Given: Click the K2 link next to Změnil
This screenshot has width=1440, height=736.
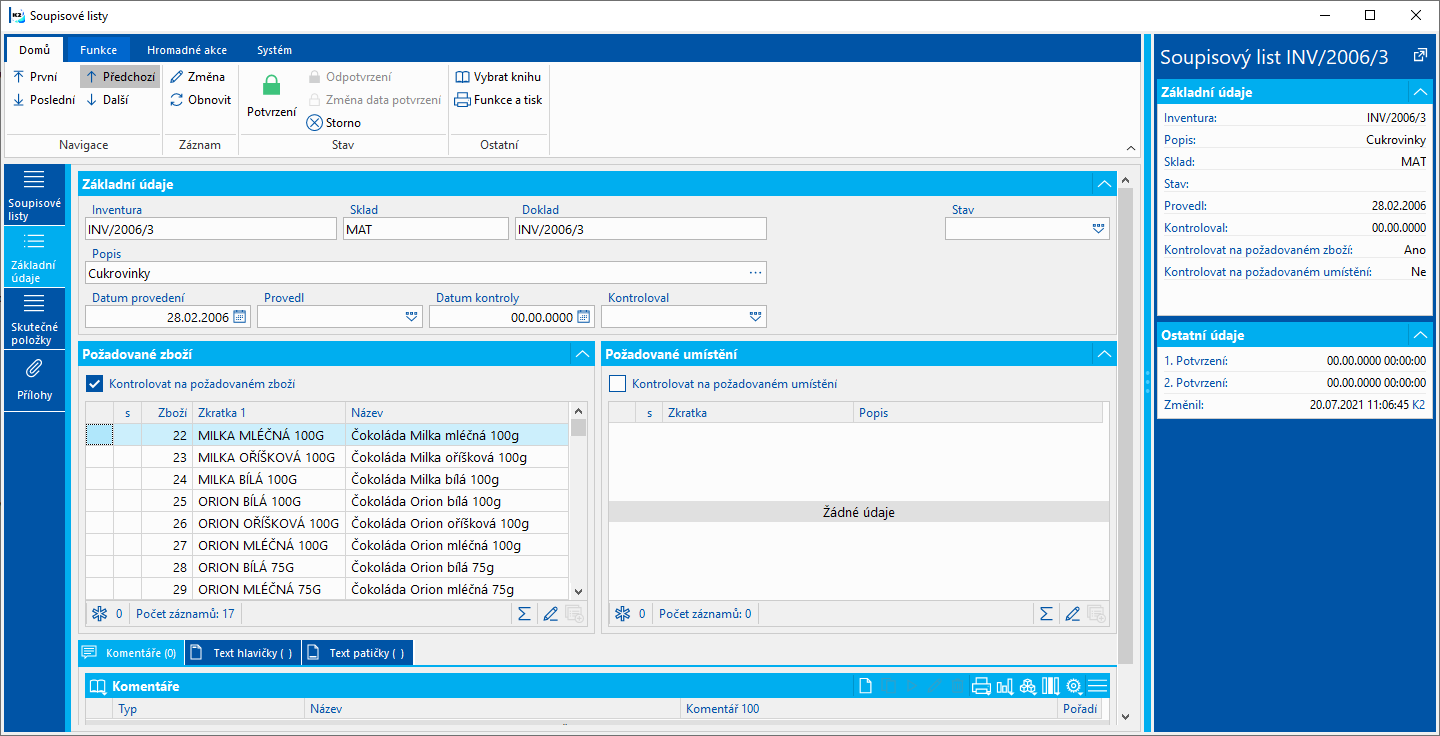Looking at the screenshot, I should point(1419,405).
